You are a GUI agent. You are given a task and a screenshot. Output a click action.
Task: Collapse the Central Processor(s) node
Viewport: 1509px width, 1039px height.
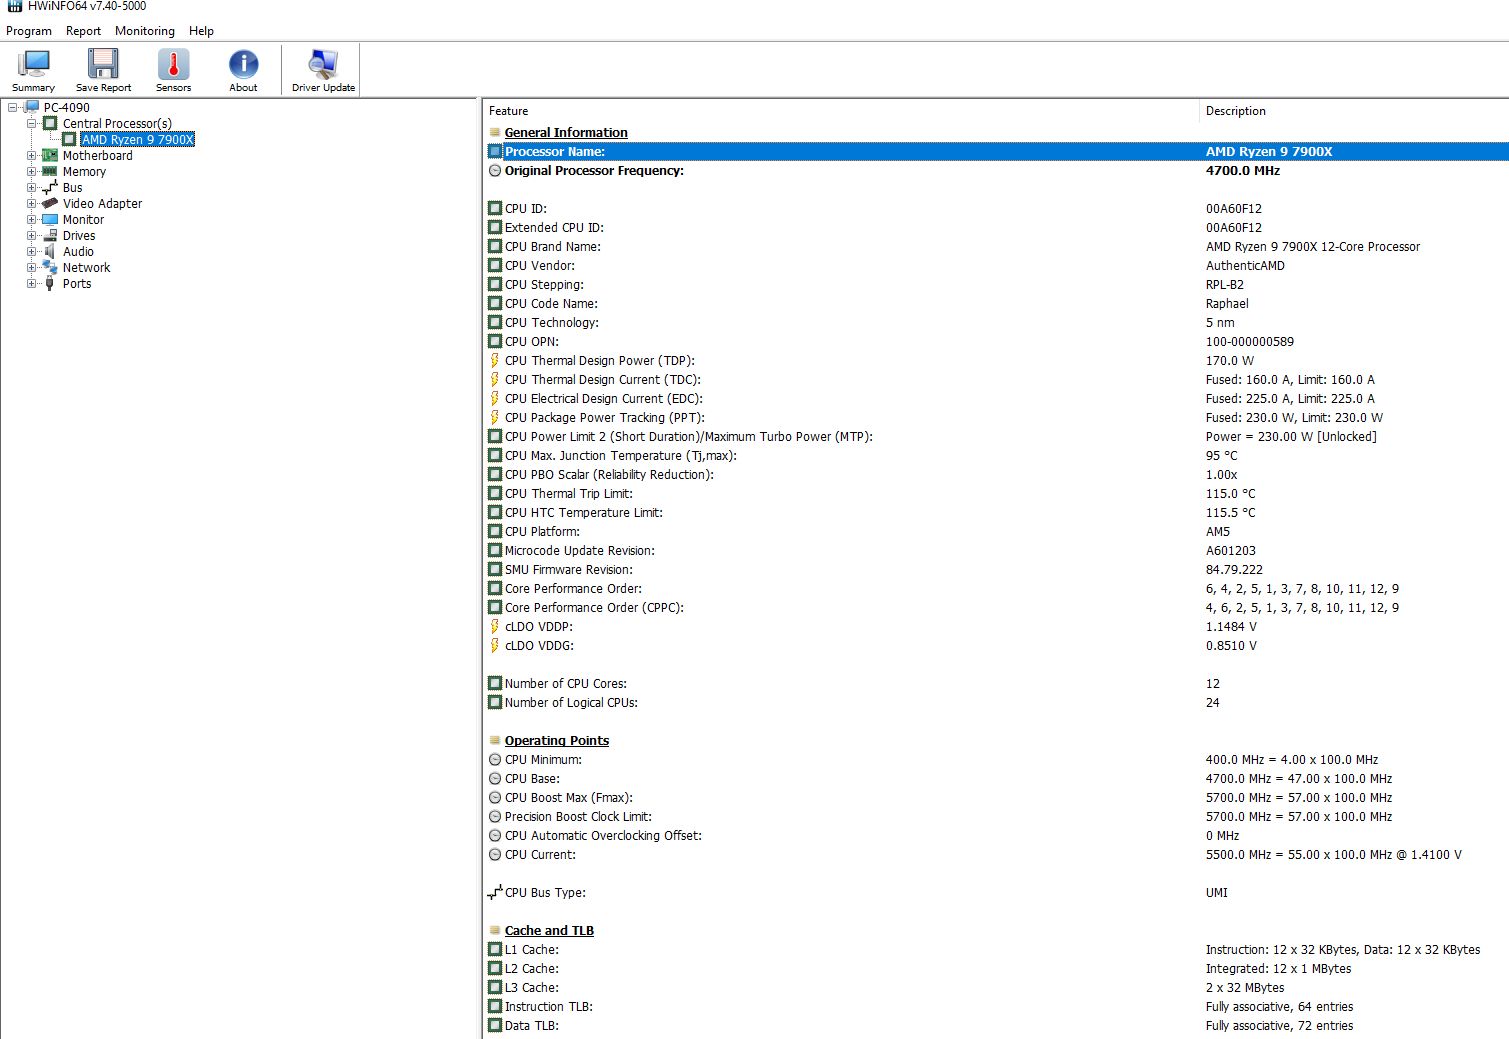click(x=31, y=123)
